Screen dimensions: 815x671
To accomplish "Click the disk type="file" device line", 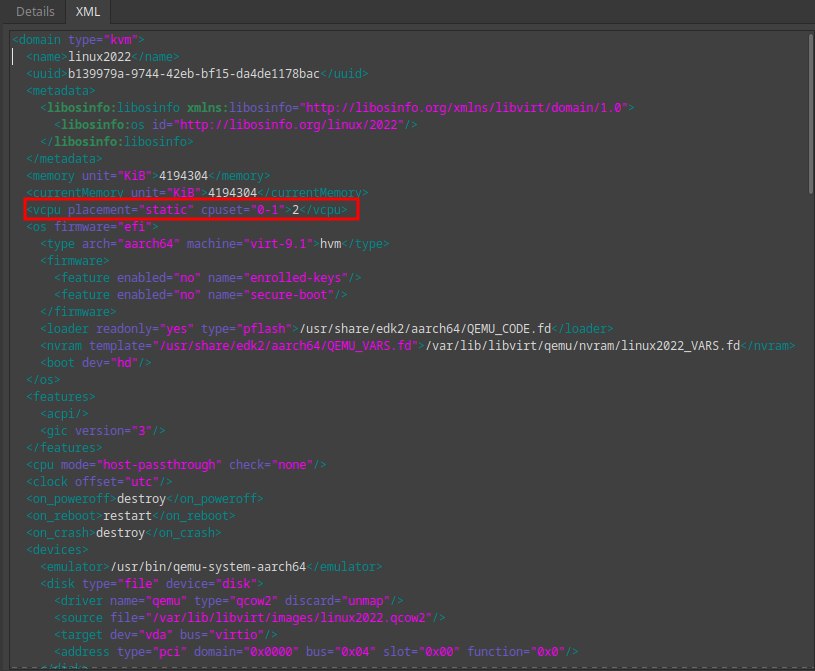I will [152, 584].
